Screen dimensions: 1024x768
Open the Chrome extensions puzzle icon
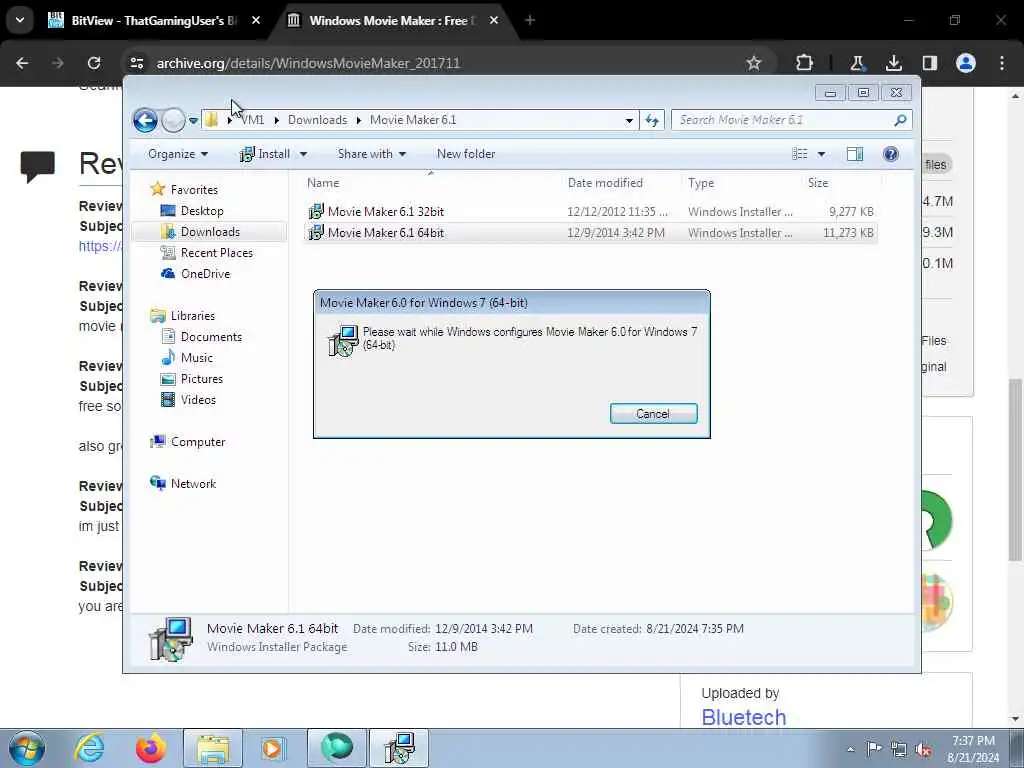(805, 63)
